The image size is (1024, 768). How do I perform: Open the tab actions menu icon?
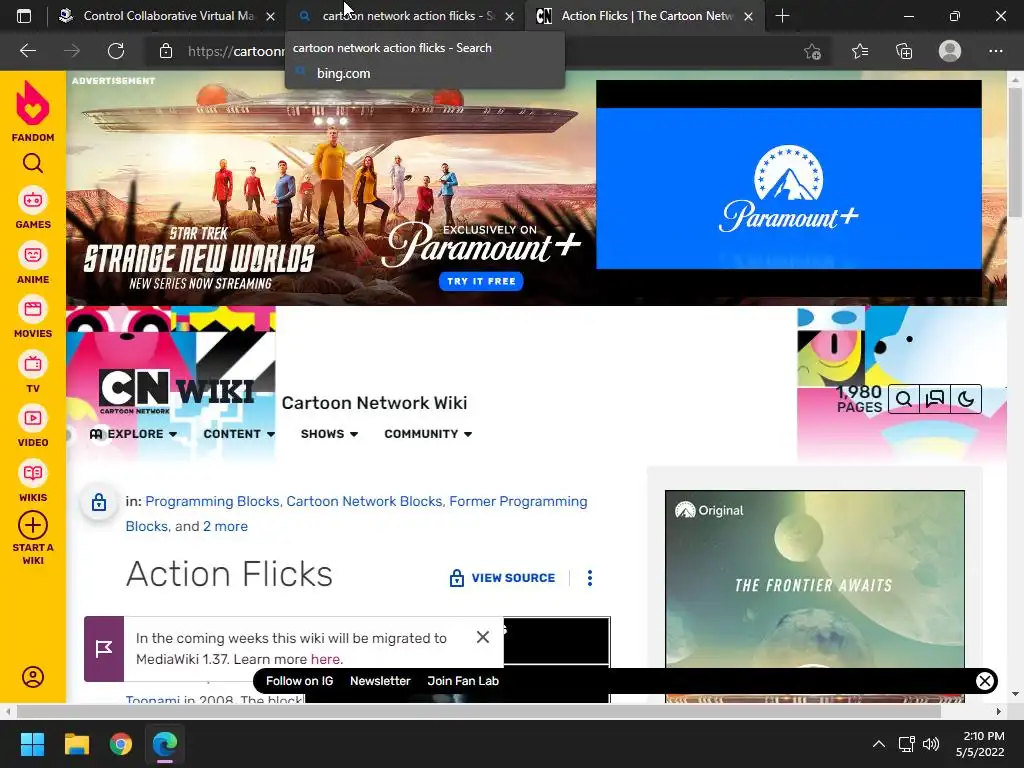(x=24, y=16)
